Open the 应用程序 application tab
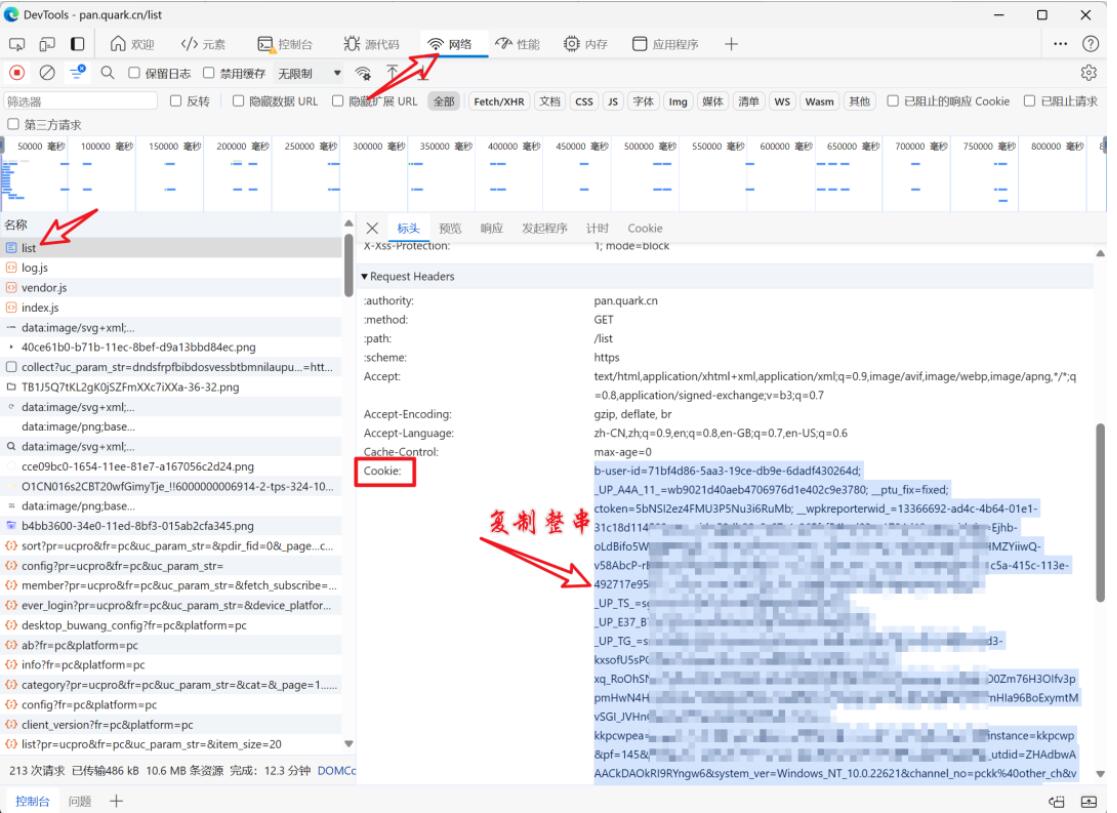Screen dimensions: 1117x813 tap(665, 44)
